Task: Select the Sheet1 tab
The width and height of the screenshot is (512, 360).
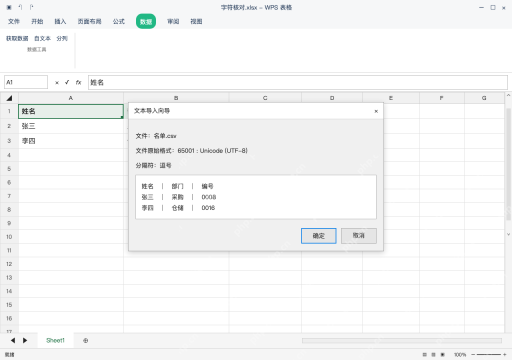Action: [55, 340]
